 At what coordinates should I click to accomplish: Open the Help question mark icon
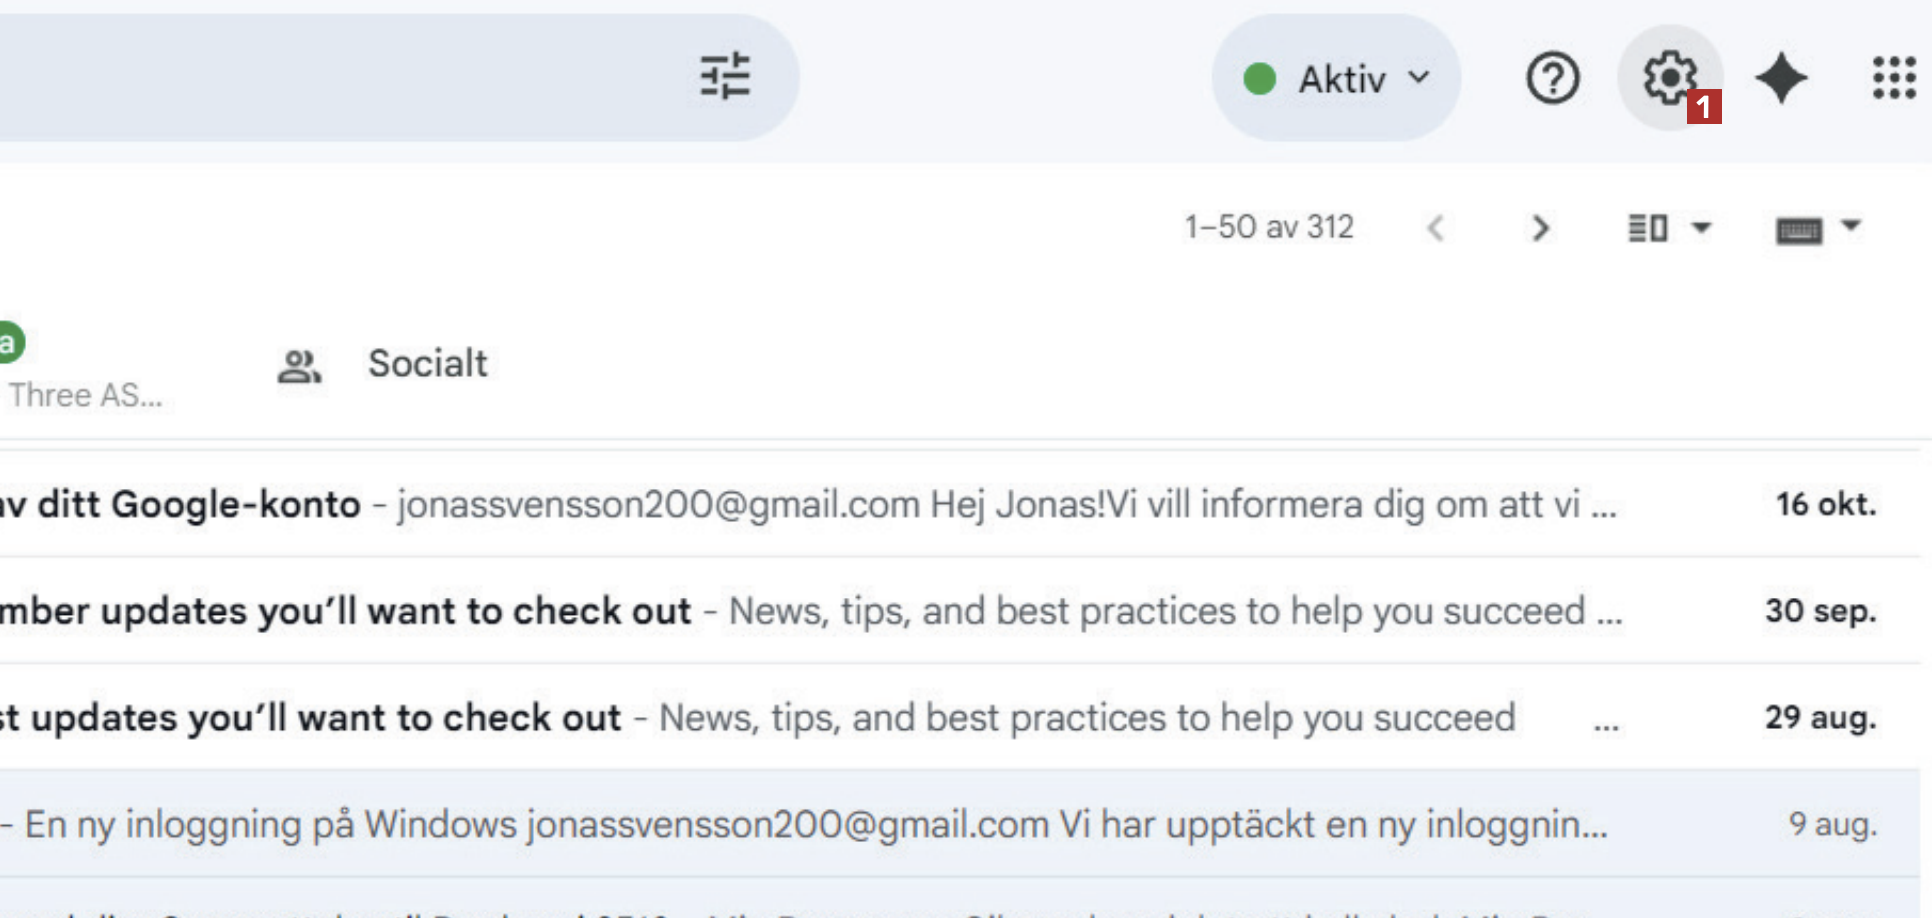point(1552,78)
